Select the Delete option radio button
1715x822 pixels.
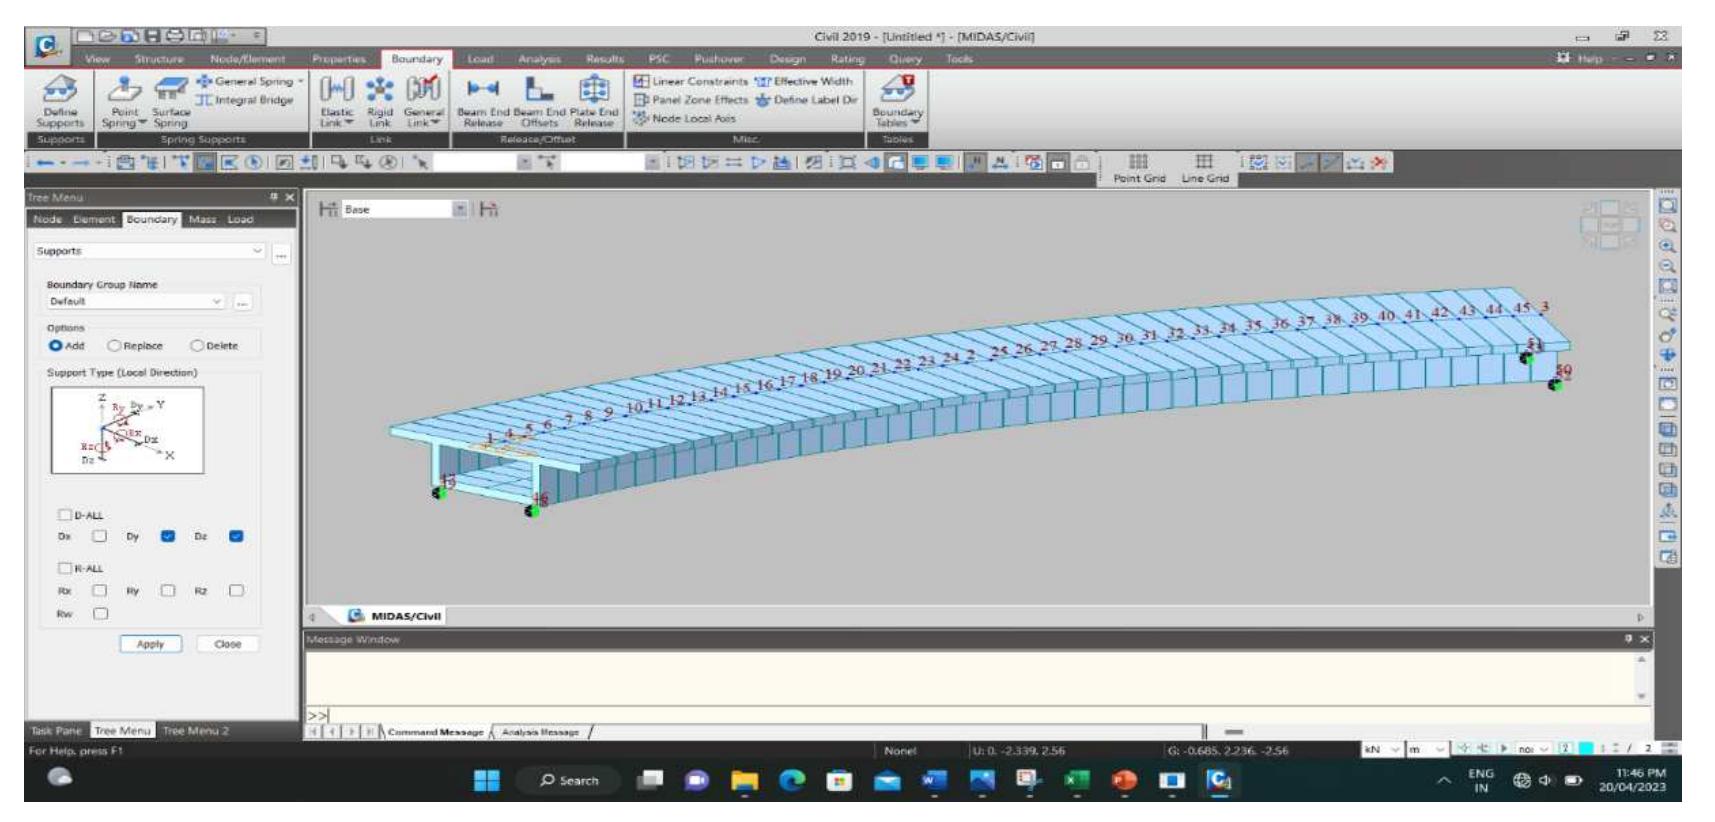coord(197,346)
